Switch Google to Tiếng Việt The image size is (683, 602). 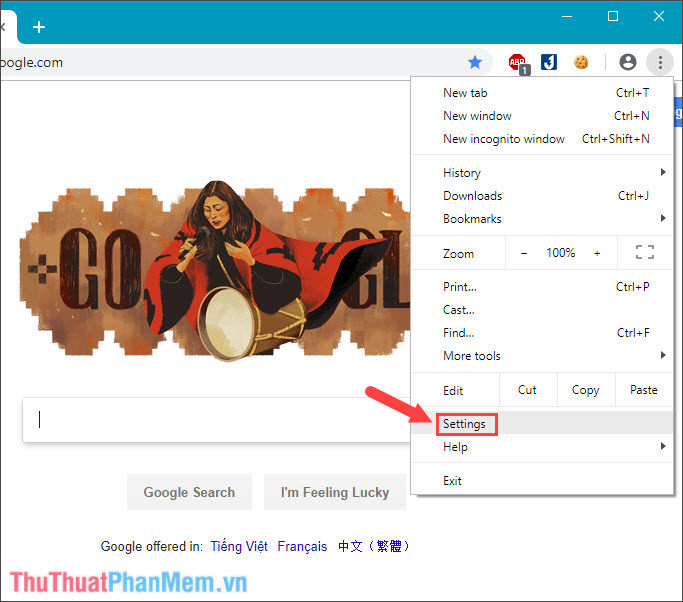click(x=239, y=546)
